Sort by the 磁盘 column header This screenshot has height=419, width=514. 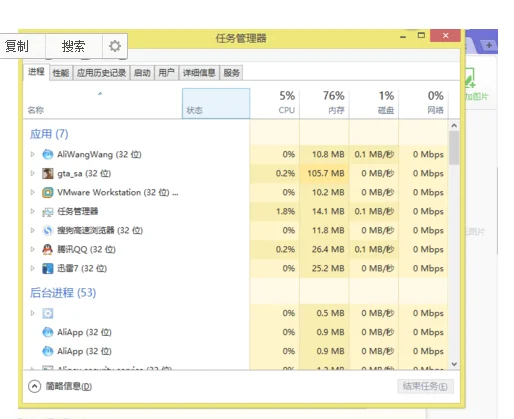point(374,104)
